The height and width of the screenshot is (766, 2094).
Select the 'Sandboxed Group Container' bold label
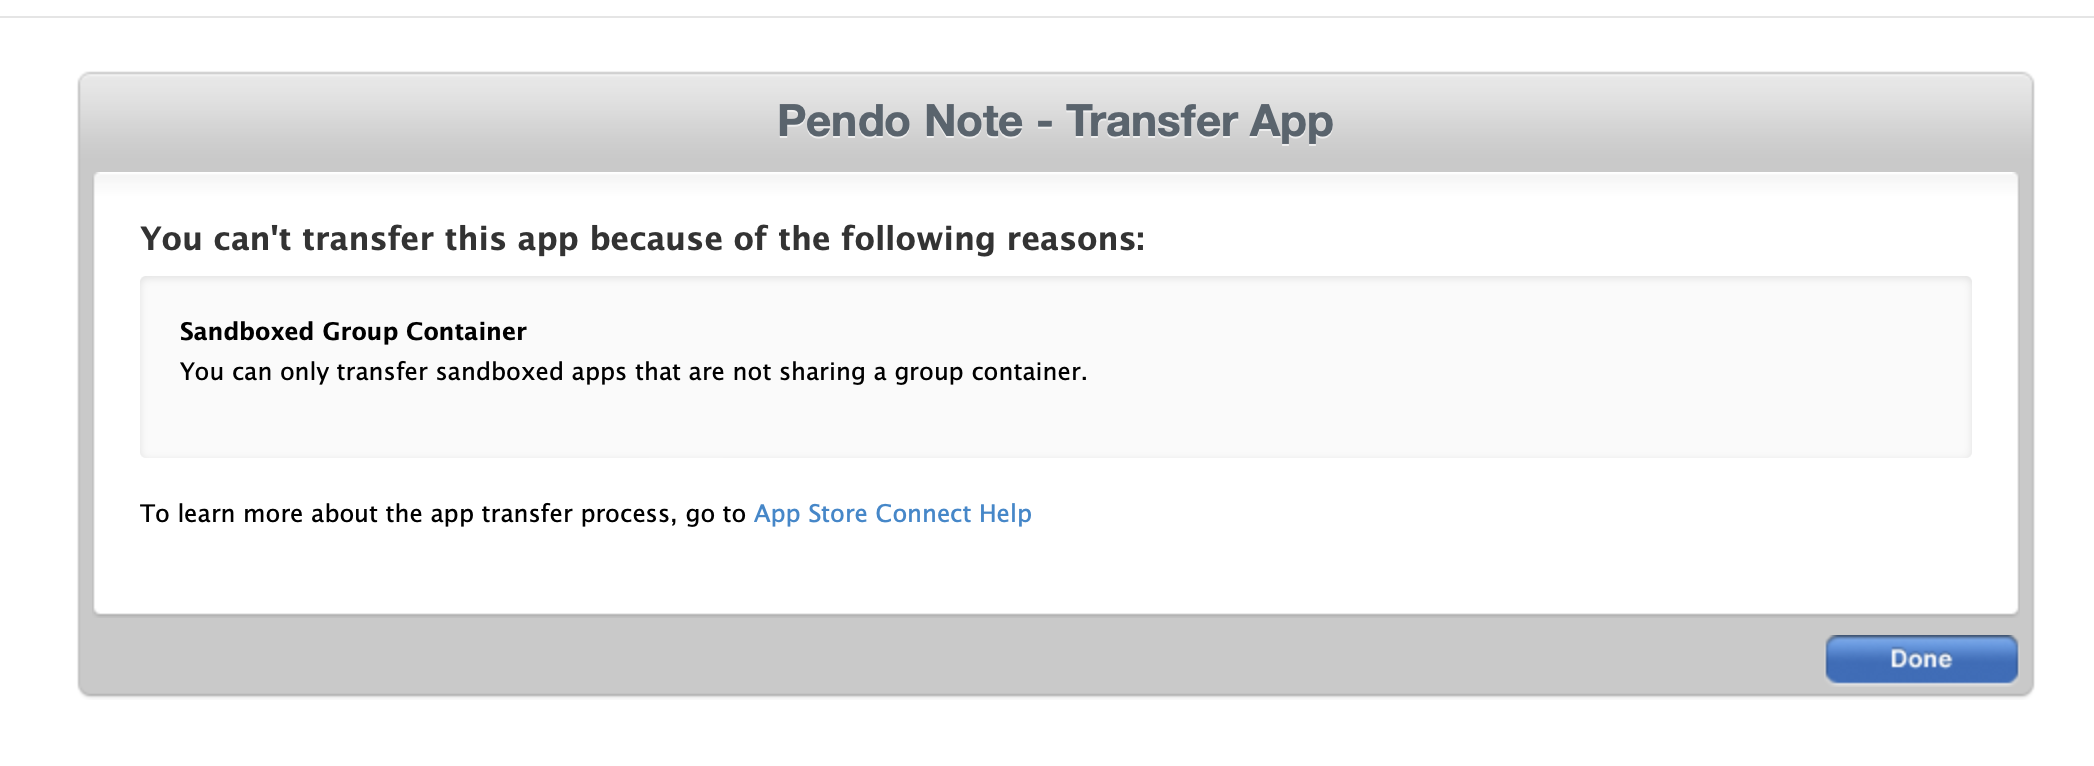353,331
